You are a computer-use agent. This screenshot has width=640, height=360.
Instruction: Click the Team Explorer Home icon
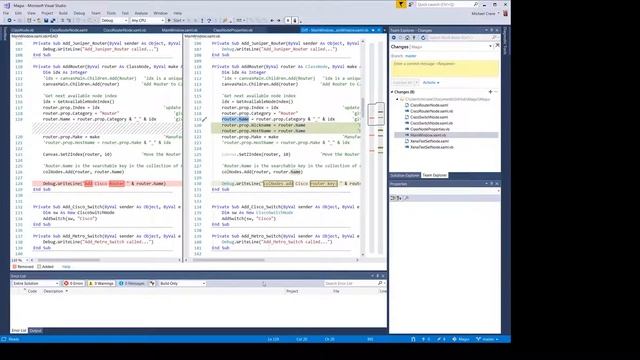click(x=407, y=38)
